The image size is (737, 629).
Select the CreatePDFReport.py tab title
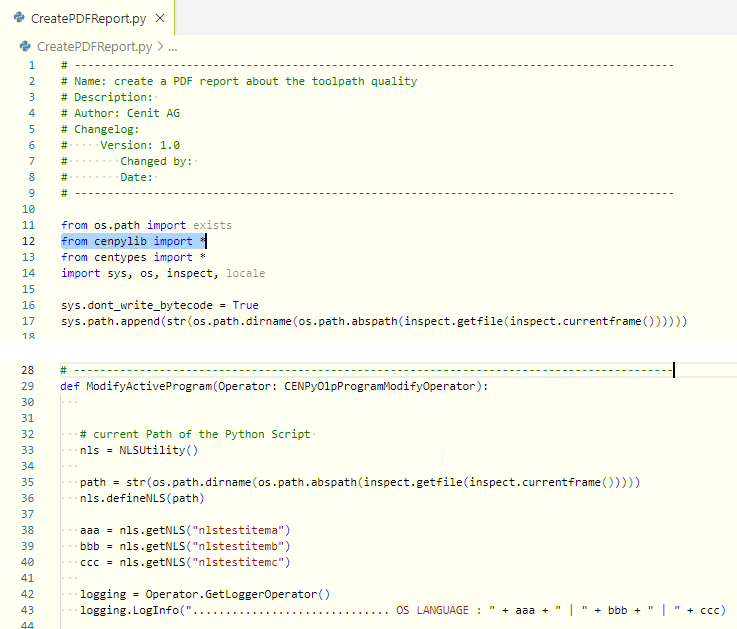(x=88, y=18)
